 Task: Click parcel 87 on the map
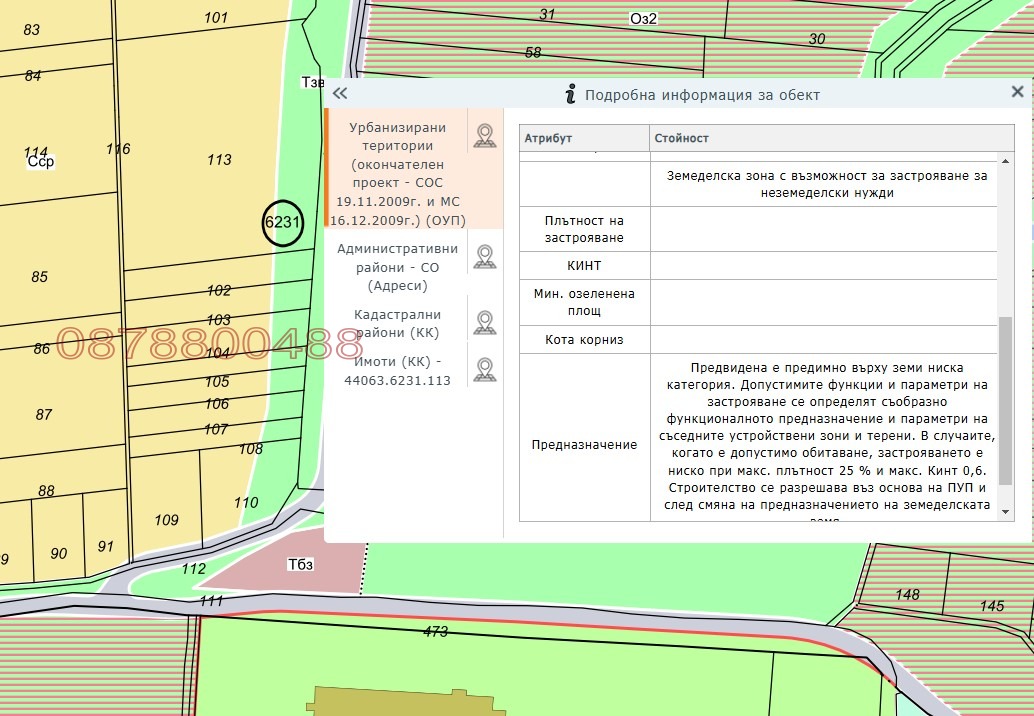click(44, 415)
